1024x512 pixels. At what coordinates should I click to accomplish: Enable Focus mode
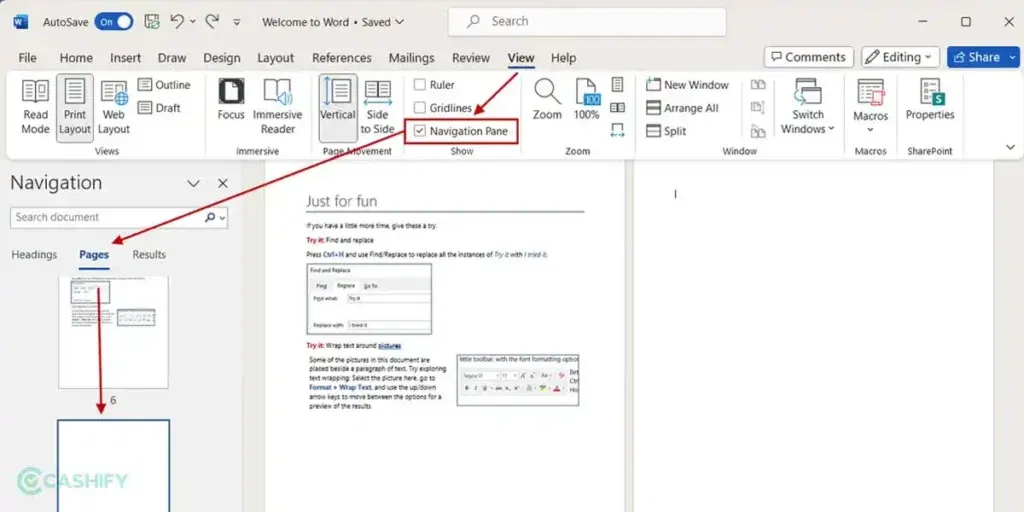[x=231, y=101]
